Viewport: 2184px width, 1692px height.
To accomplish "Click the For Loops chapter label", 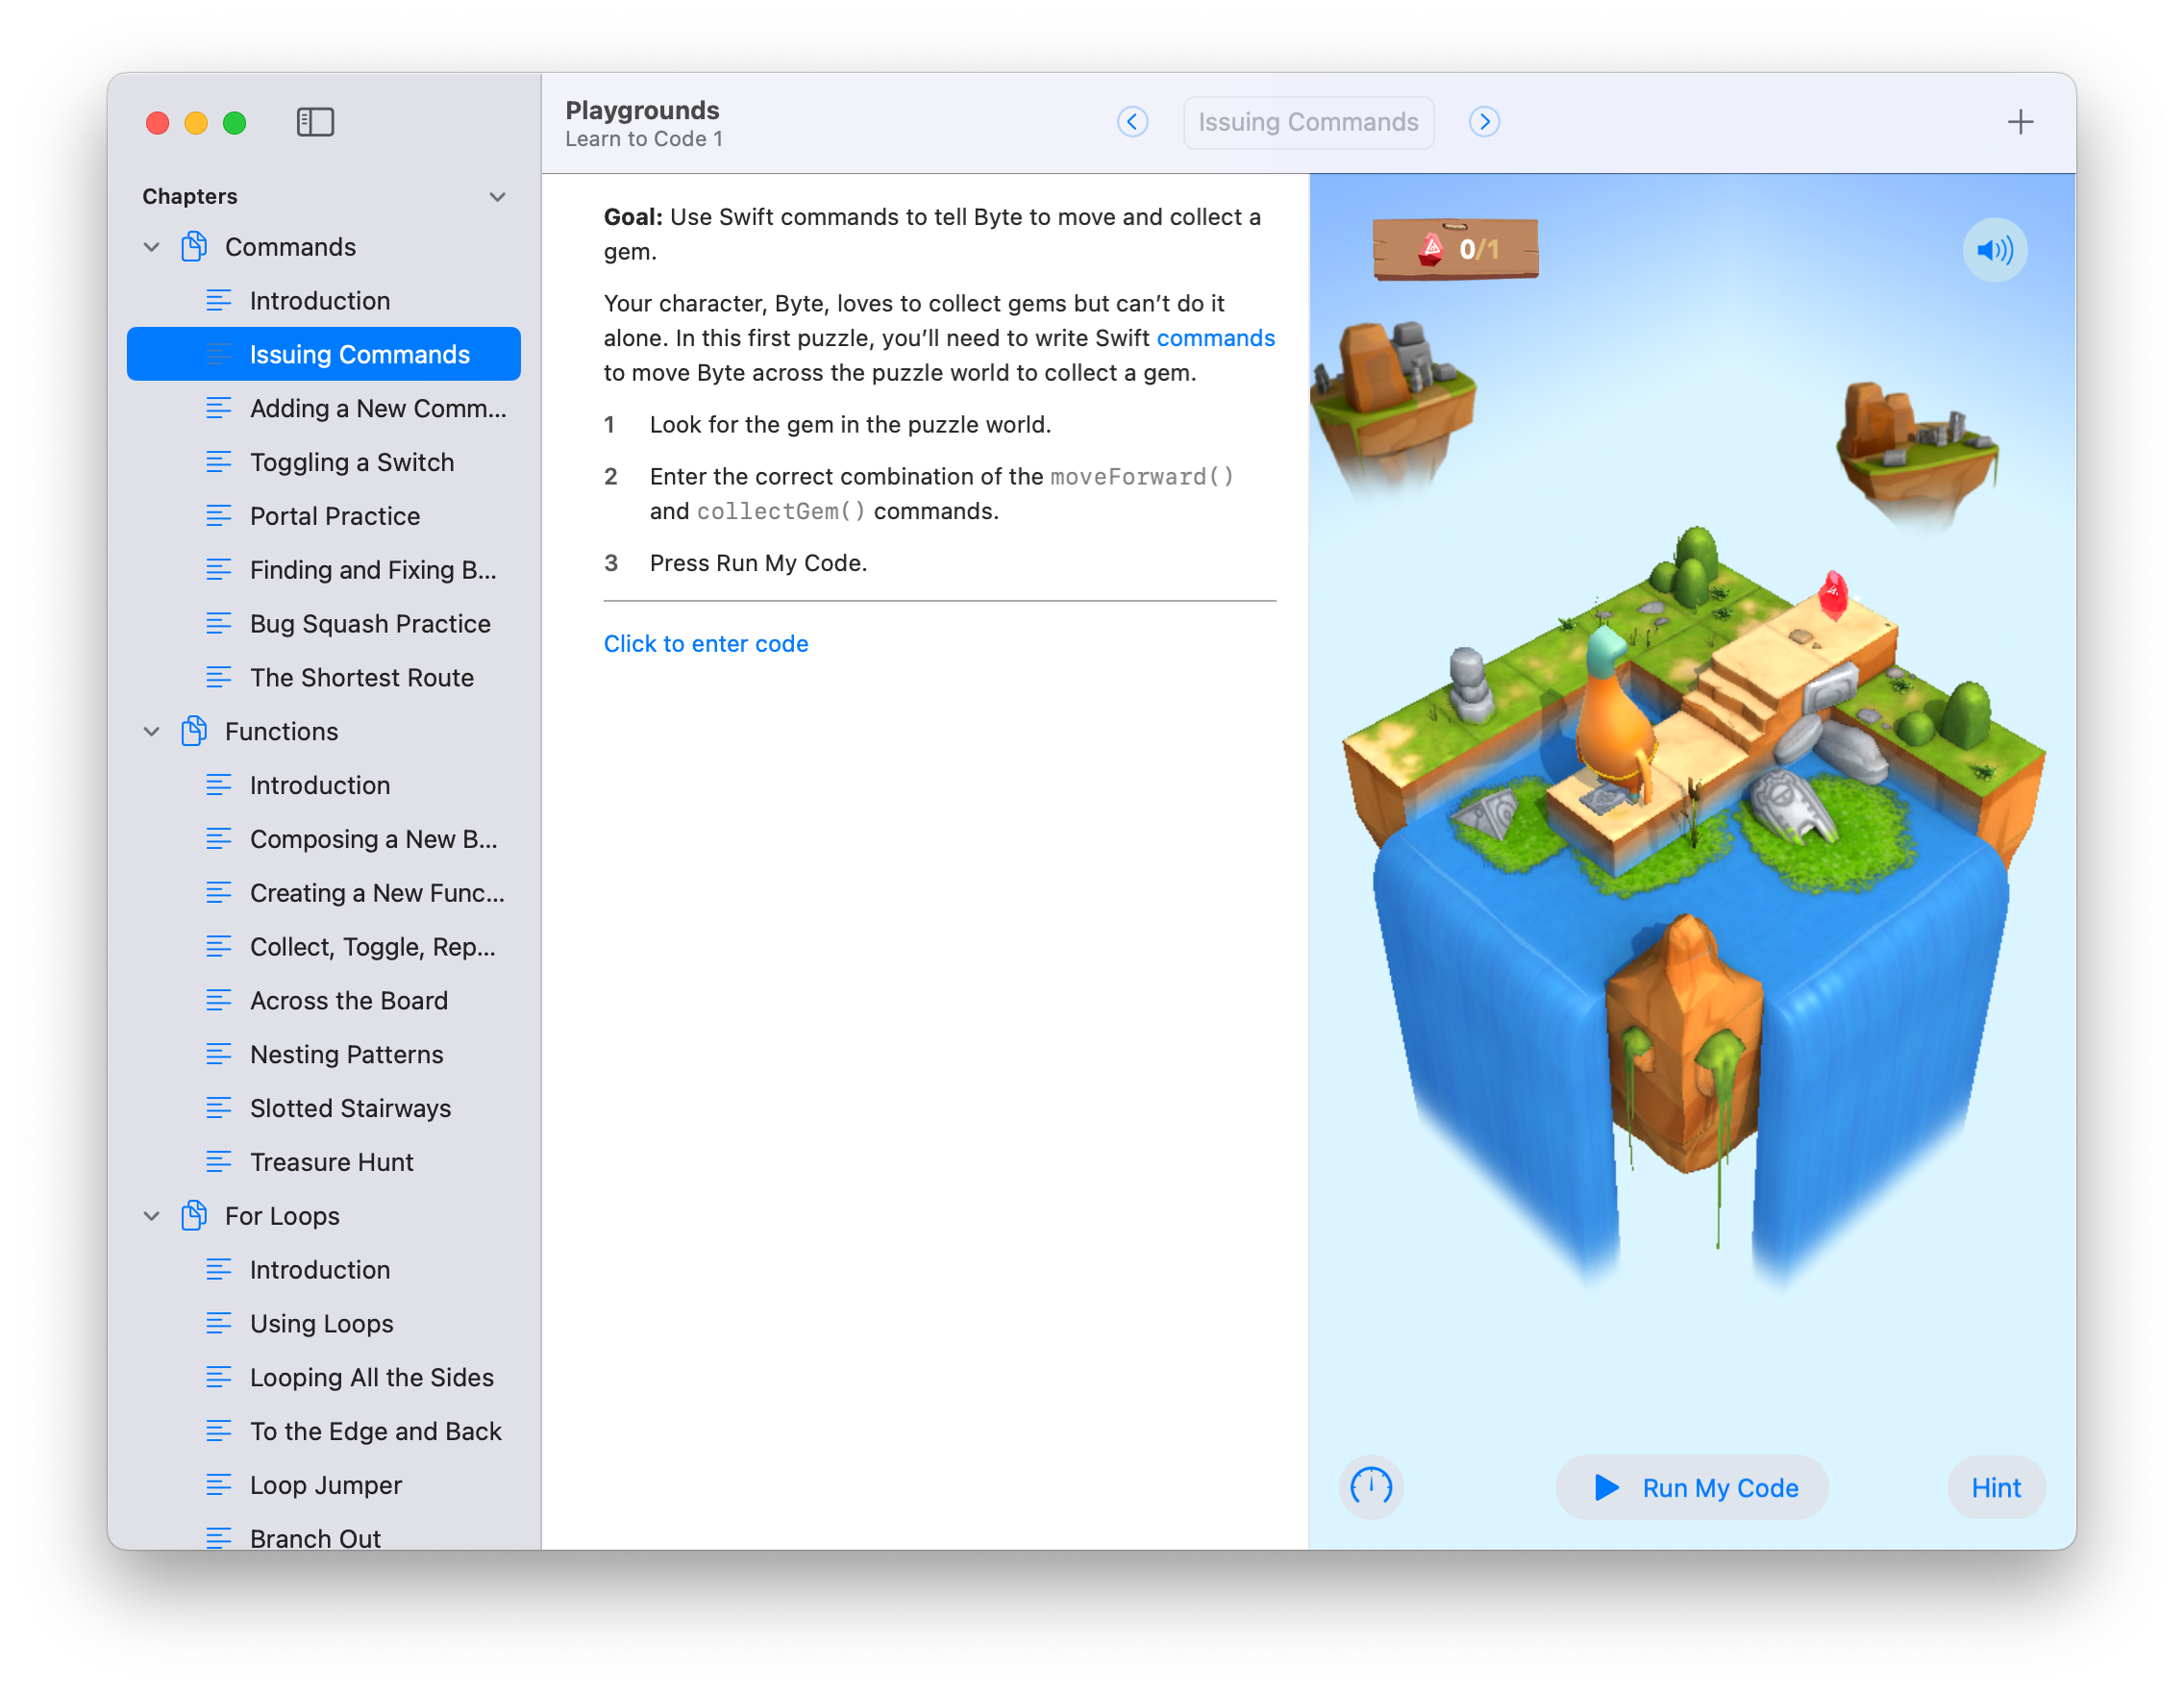I will [282, 1215].
